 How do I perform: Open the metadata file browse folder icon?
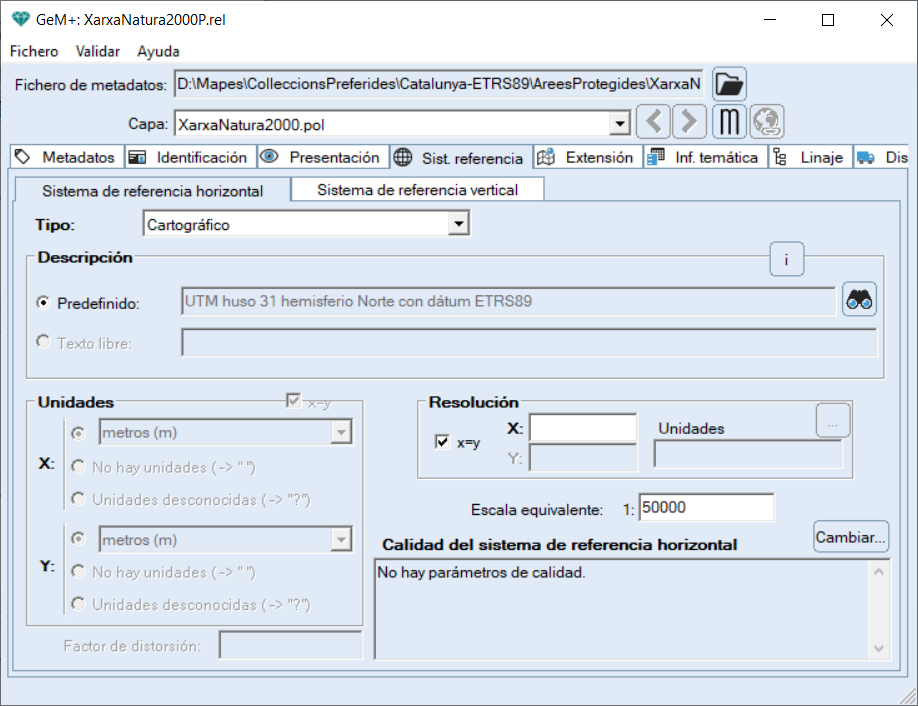point(730,84)
